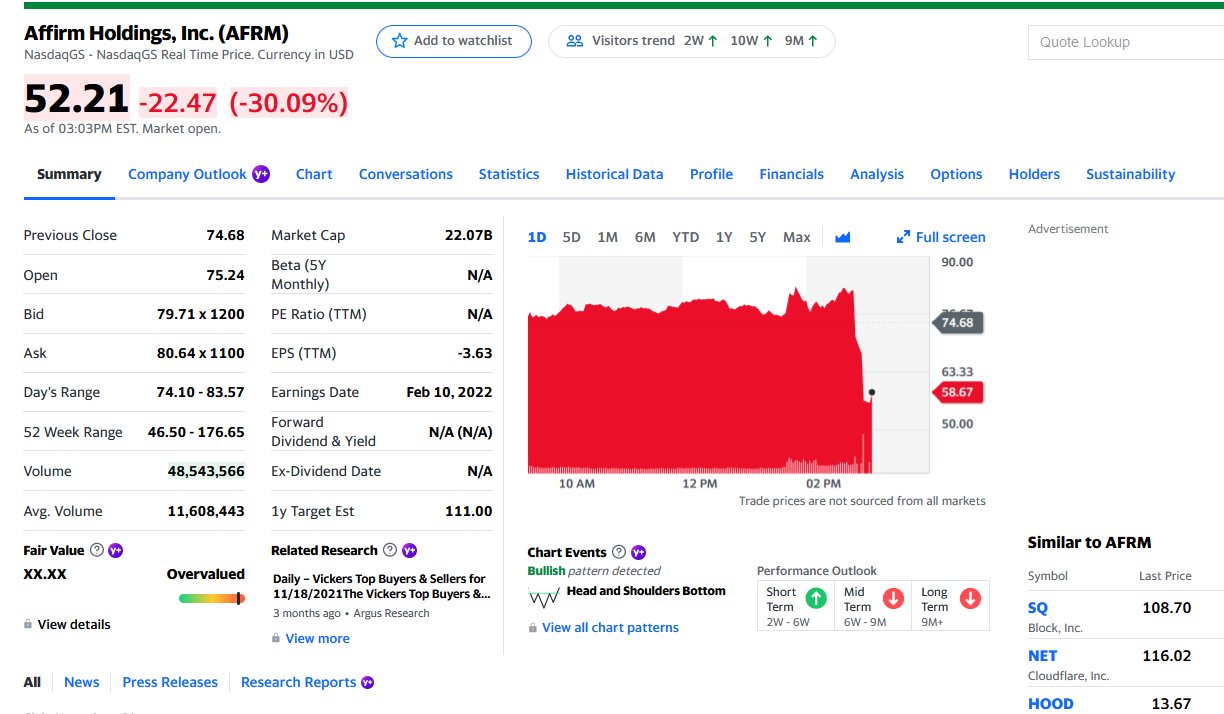Open the Profile tab
Screen dimensions: 1224x714
(712, 174)
